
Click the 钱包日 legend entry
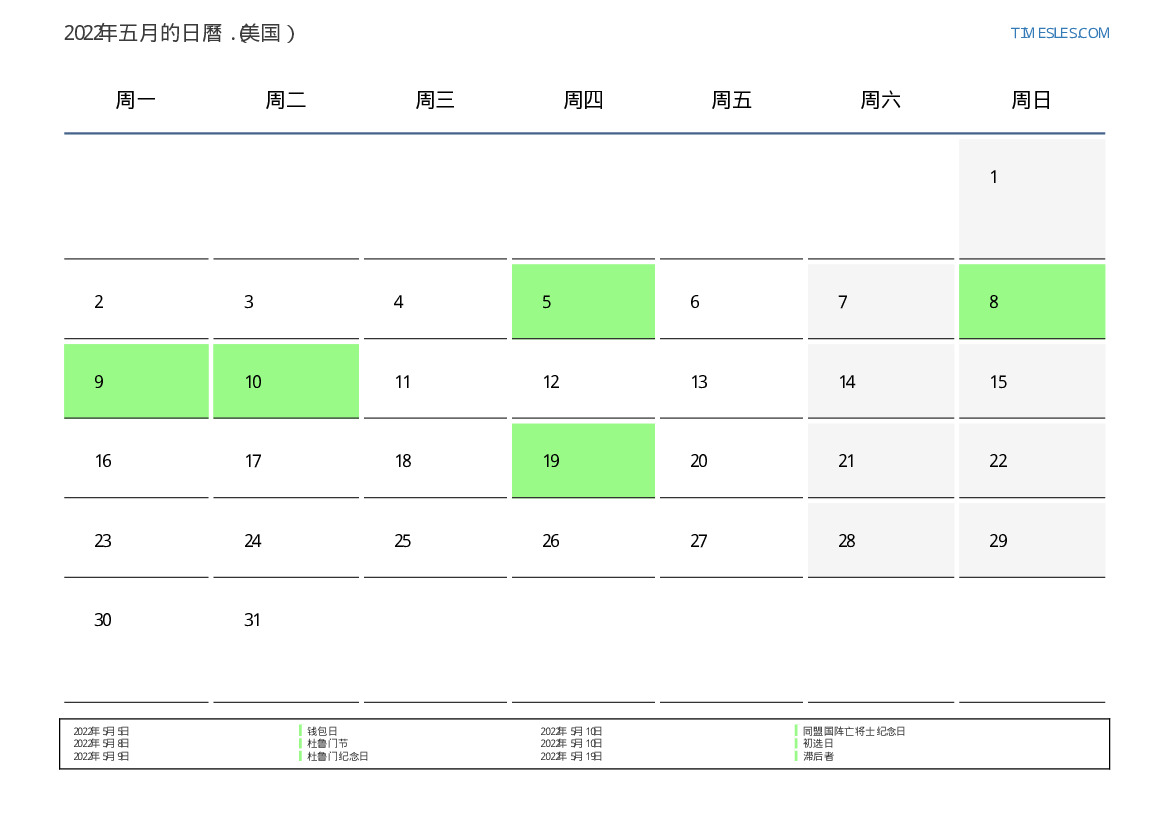pyautogui.click(x=322, y=731)
